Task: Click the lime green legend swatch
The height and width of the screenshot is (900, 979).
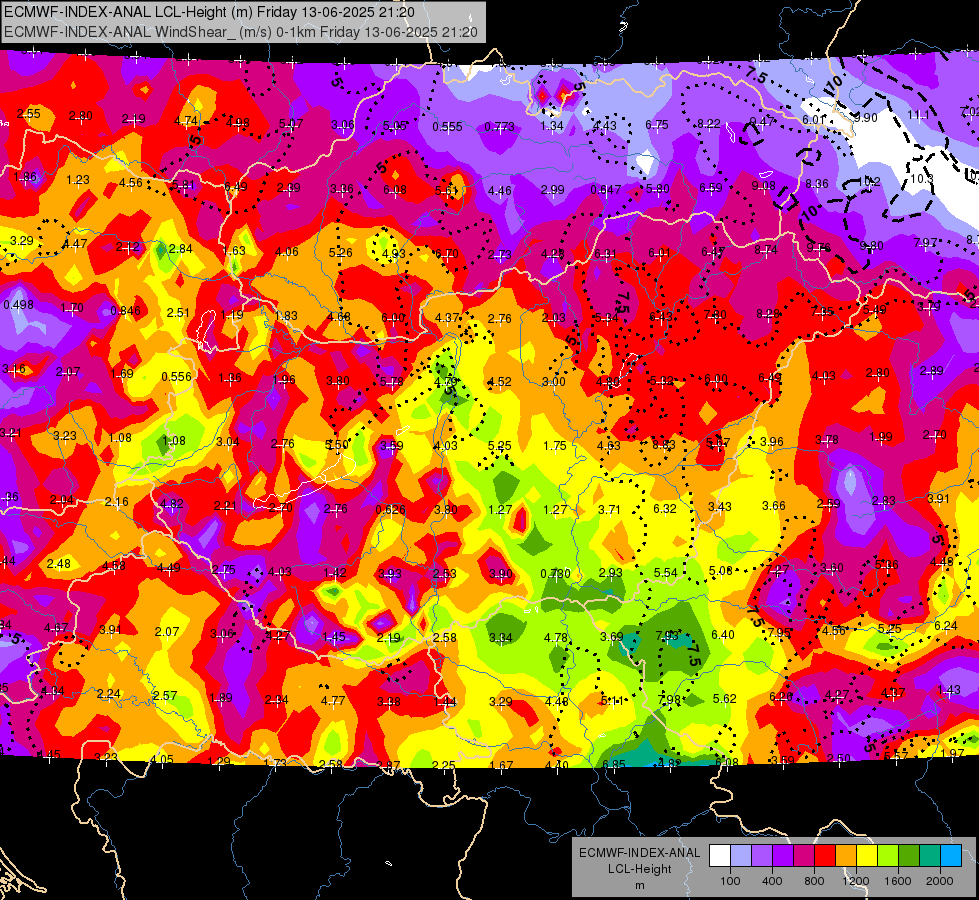Action: pos(888,856)
